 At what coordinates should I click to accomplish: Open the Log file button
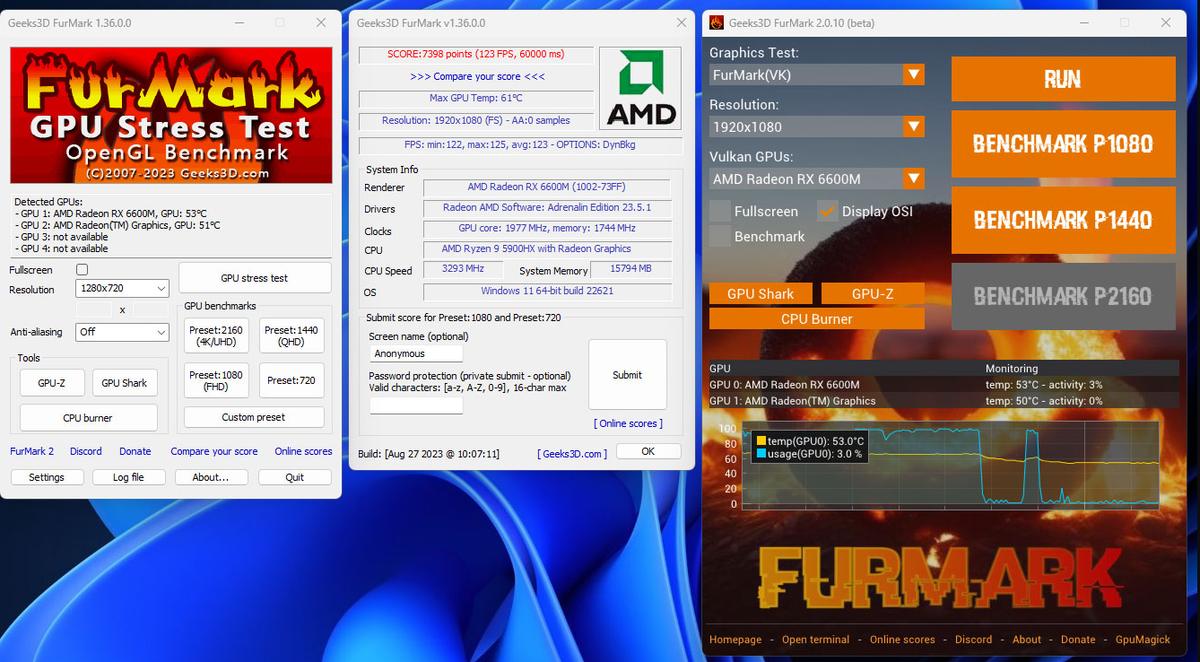click(129, 477)
